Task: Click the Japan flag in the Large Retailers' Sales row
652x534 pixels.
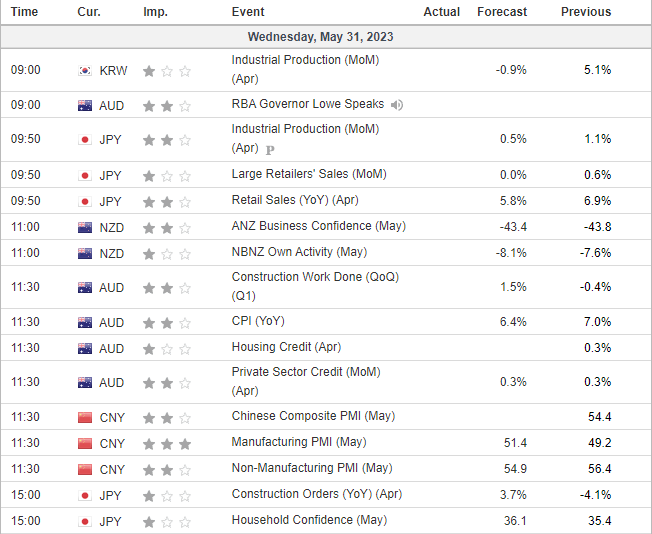Action: 85,176
